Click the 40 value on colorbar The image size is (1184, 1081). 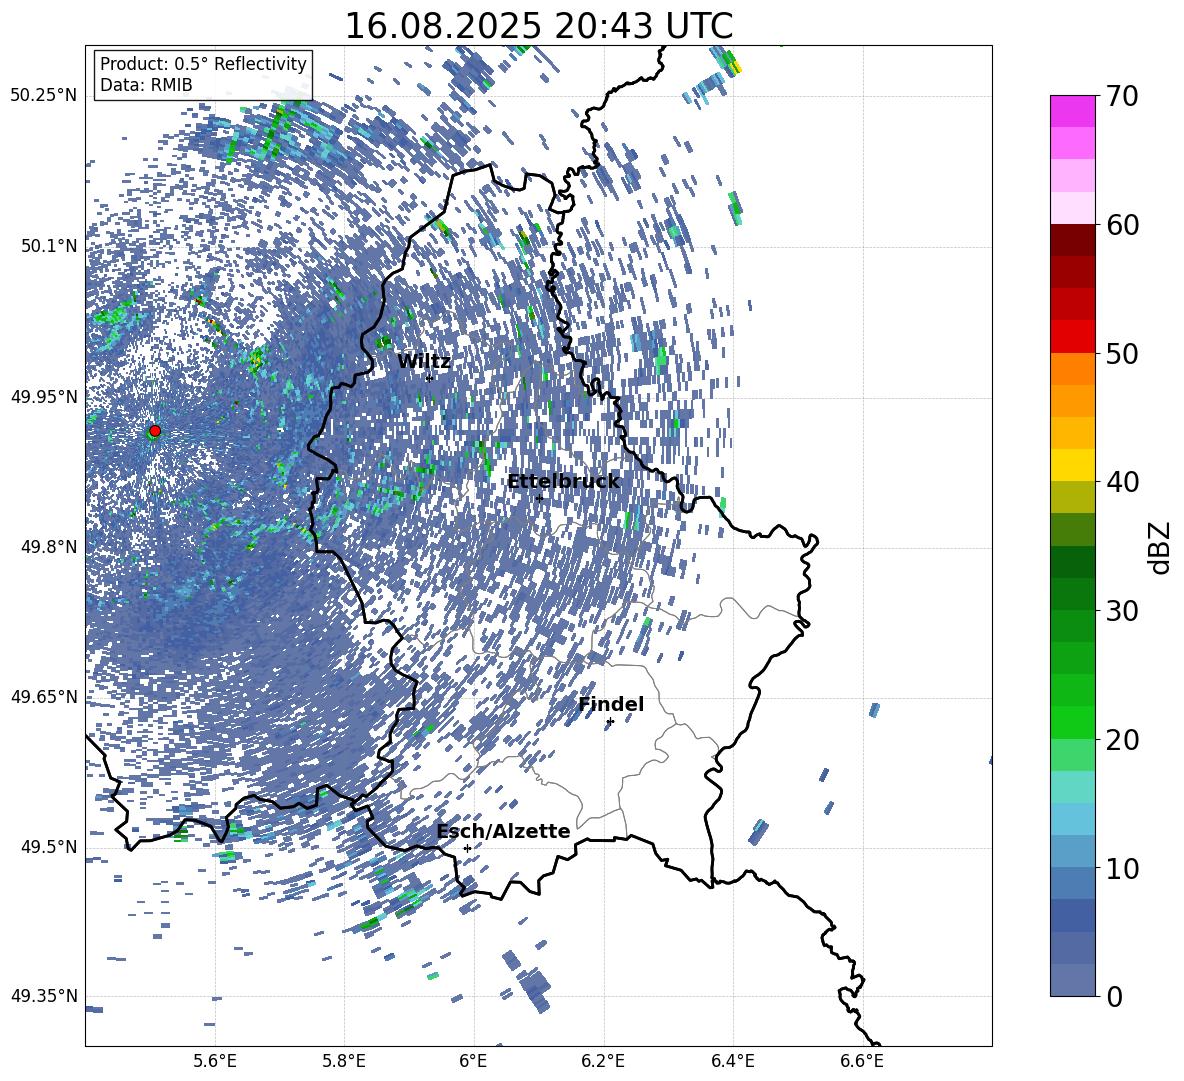(1122, 482)
